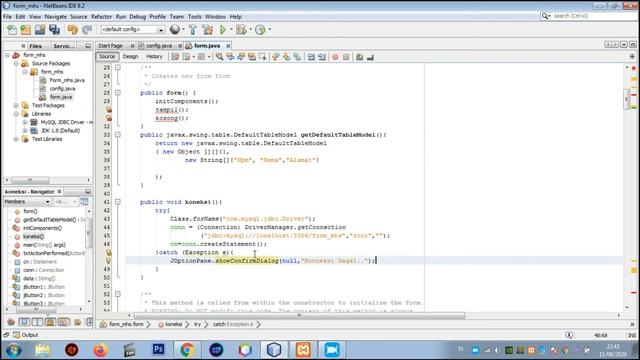Image resolution: width=640 pixels, height=360 pixels.
Task: Click the red Start Macro Recording icon
Action: (335, 57)
